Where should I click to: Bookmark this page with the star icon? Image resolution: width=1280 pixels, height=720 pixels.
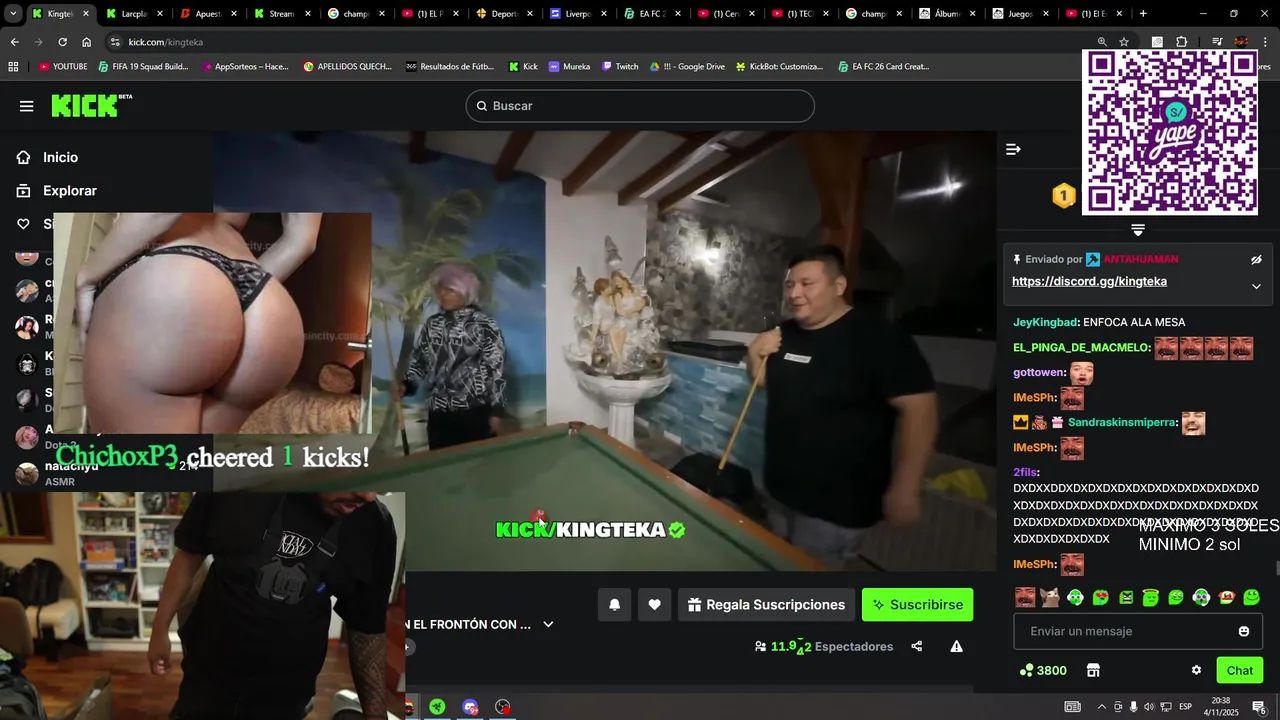(x=1124, y=42)
